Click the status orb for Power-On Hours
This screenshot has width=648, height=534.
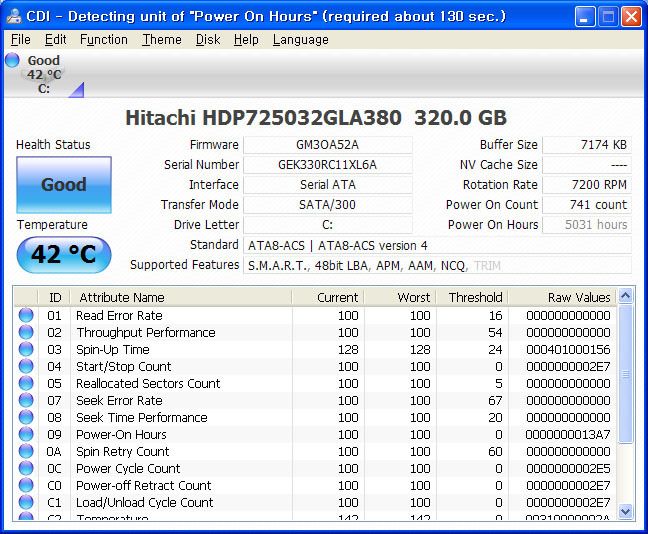(x=26, y=434)
